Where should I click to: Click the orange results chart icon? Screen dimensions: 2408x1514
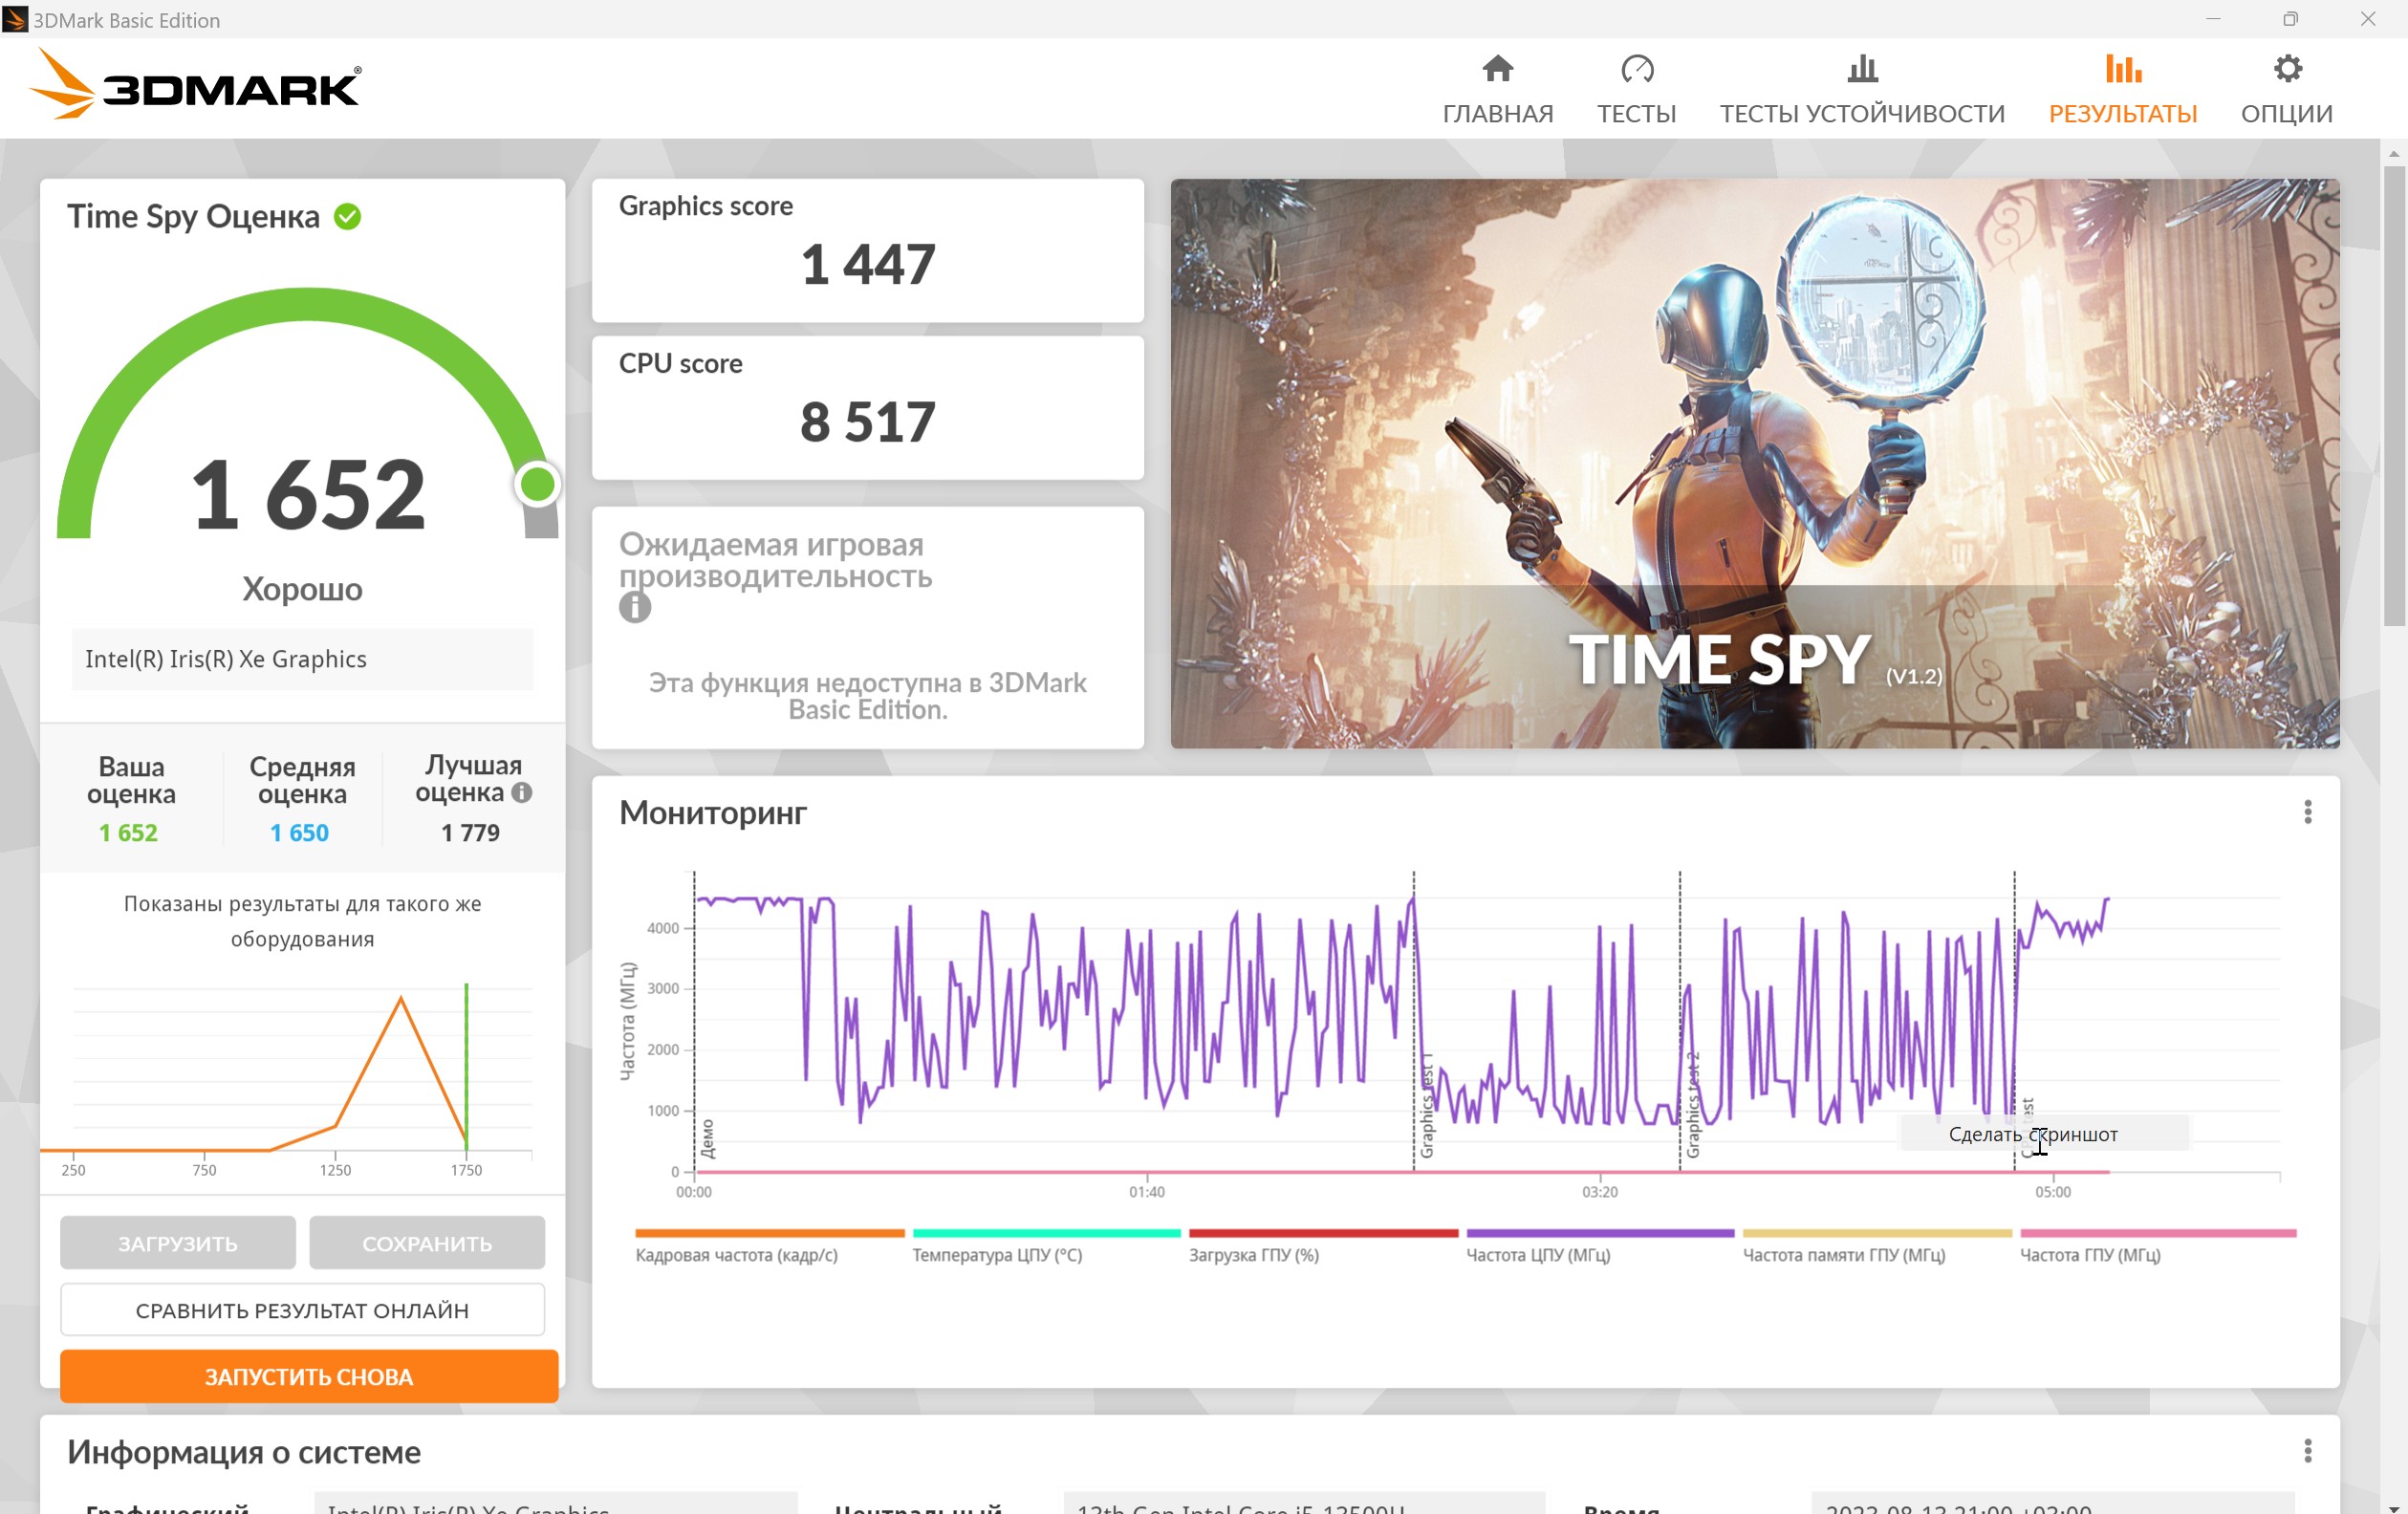(2123, 68)
